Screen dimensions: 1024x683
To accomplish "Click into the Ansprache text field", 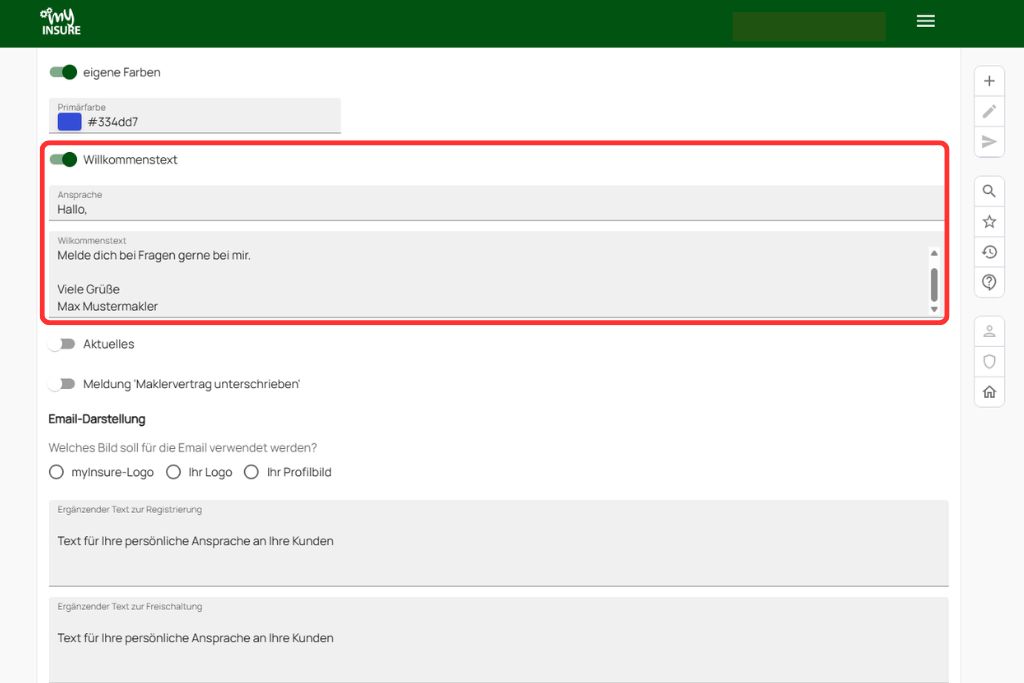I will 495,209.
